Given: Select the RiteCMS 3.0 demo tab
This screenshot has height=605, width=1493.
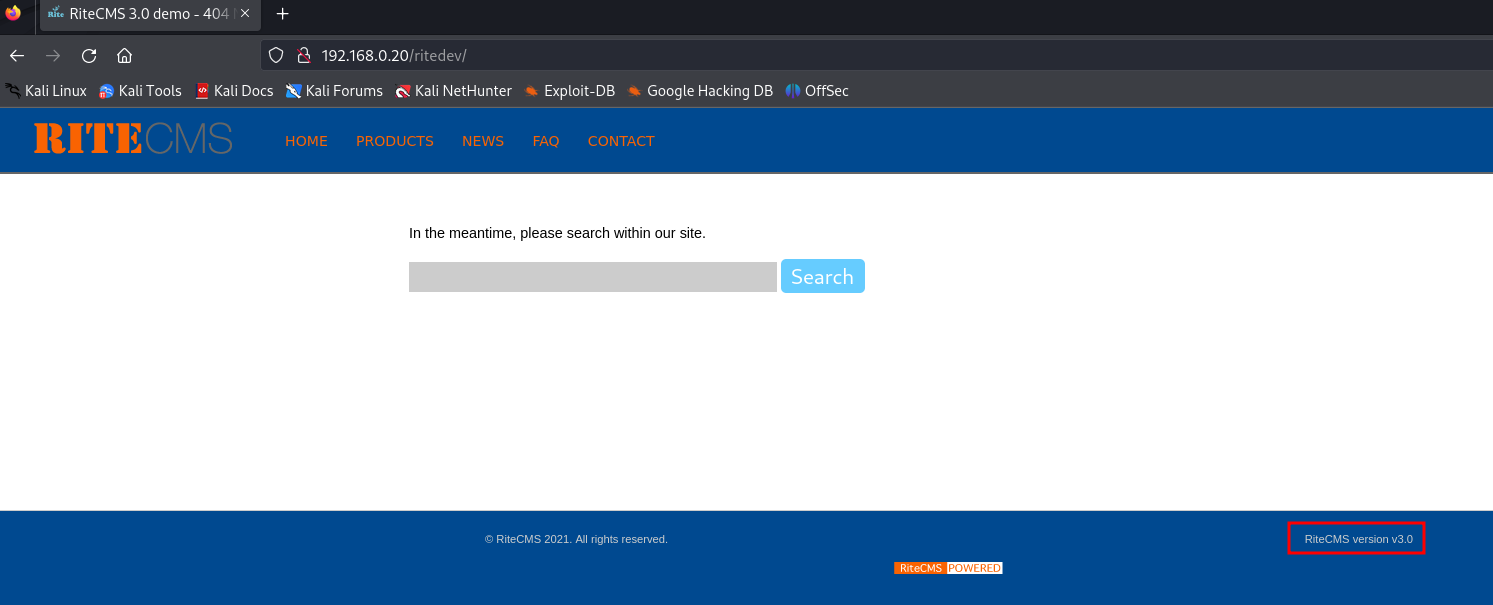Looking at the screenshot, I should click(150, 14).
